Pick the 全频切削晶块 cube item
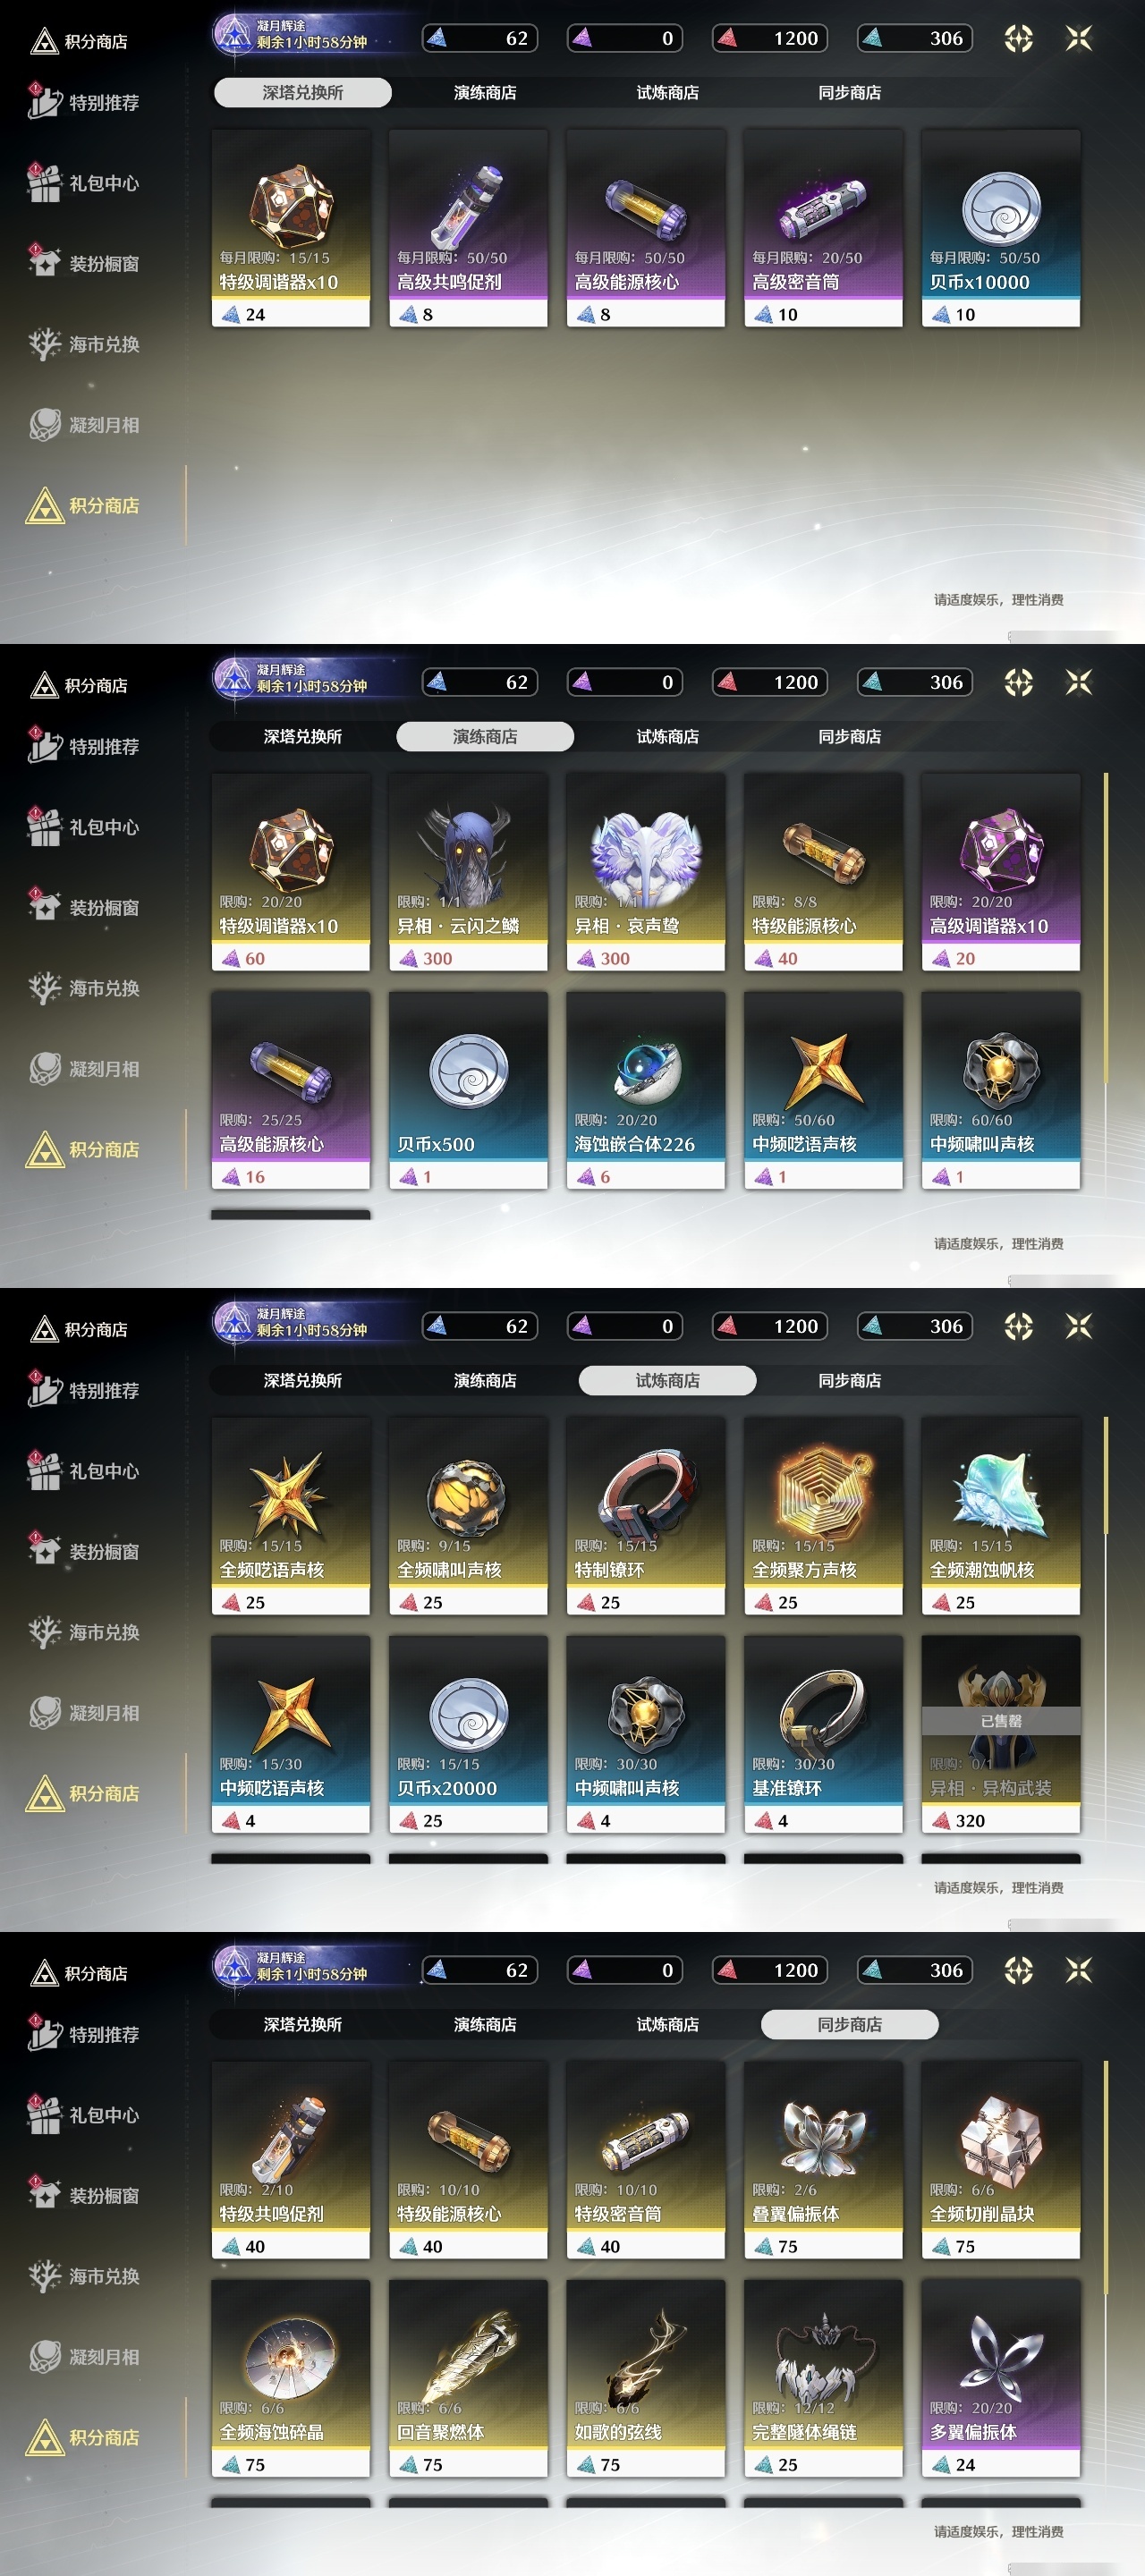The width and height of the screenshot is (1145, 2576). pos(1000,2160)
